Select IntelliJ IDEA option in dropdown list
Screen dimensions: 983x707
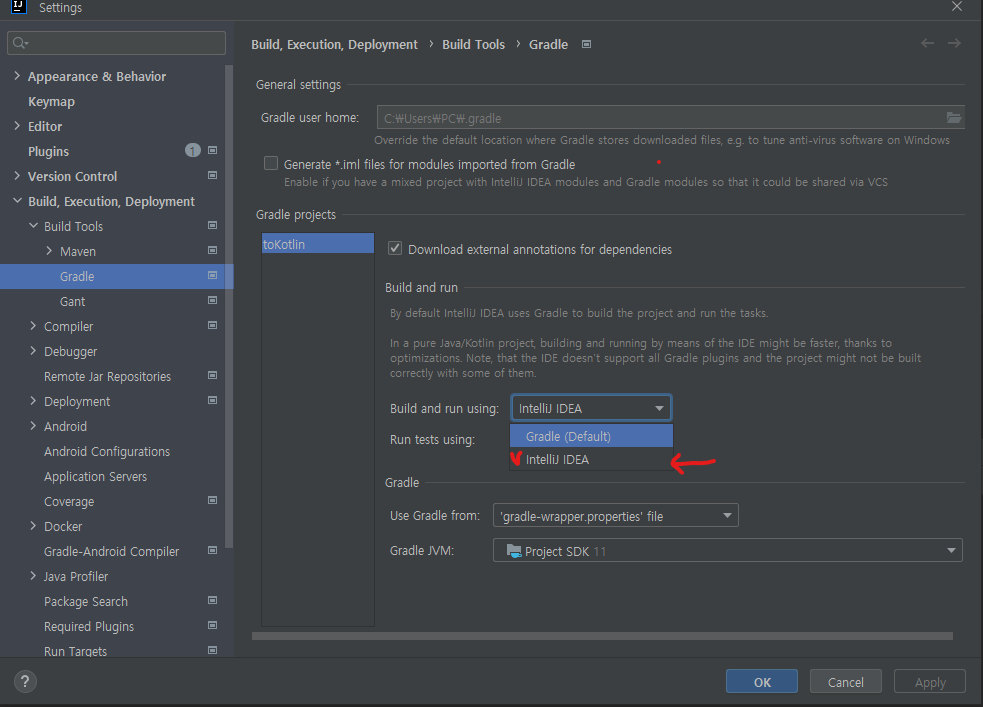[x=591, y=459]
